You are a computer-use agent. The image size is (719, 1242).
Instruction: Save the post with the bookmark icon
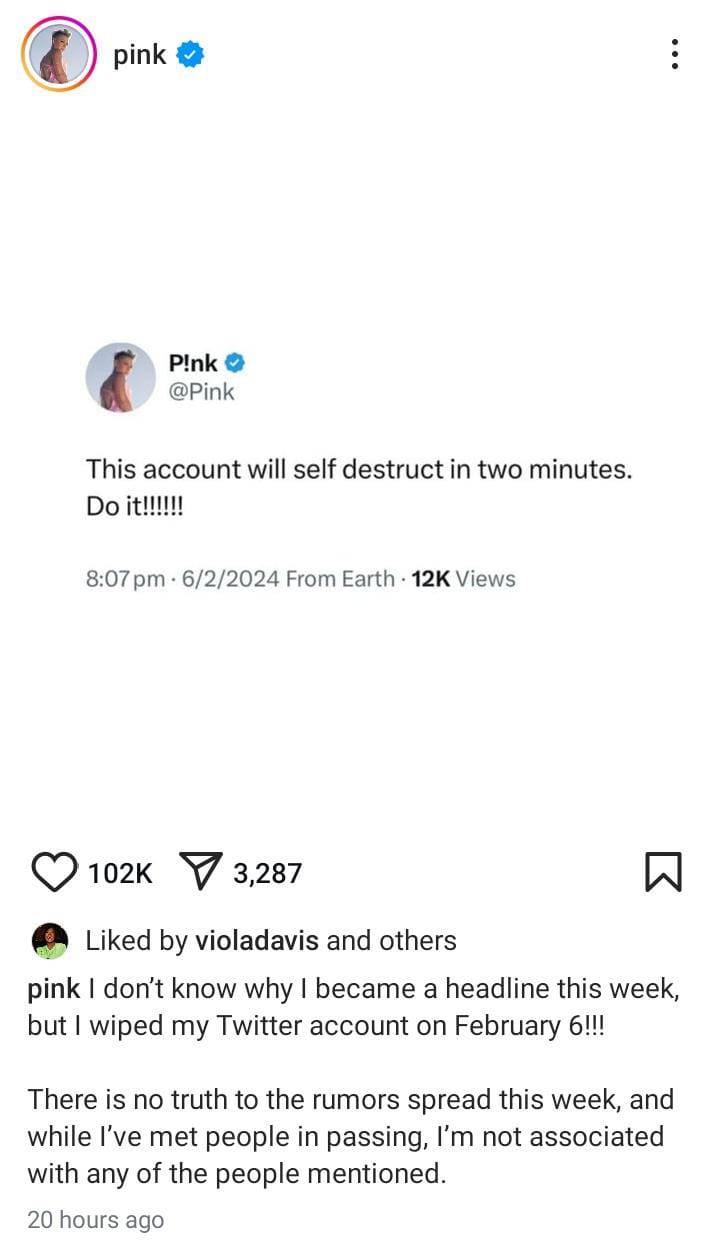(x=664, y=872)
